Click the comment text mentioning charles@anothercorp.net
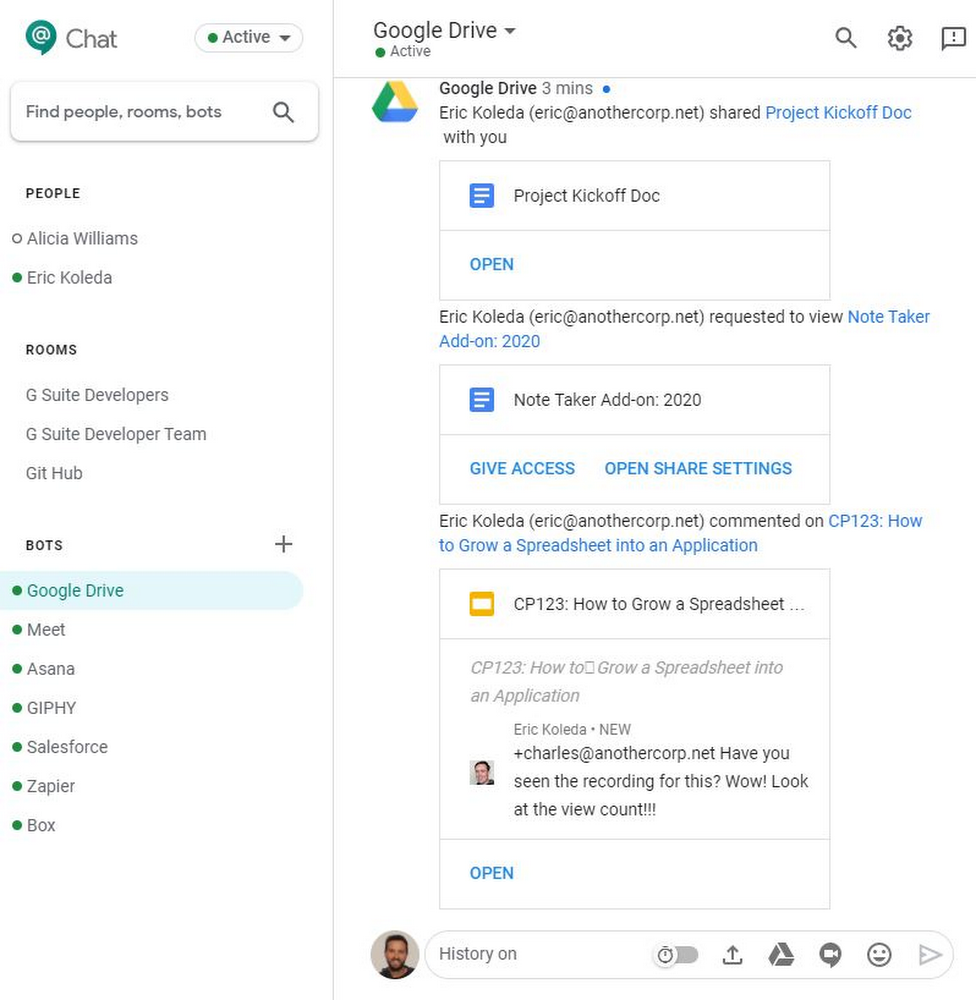This screenshot has width=976, height=1000. [x=661, y=781]
